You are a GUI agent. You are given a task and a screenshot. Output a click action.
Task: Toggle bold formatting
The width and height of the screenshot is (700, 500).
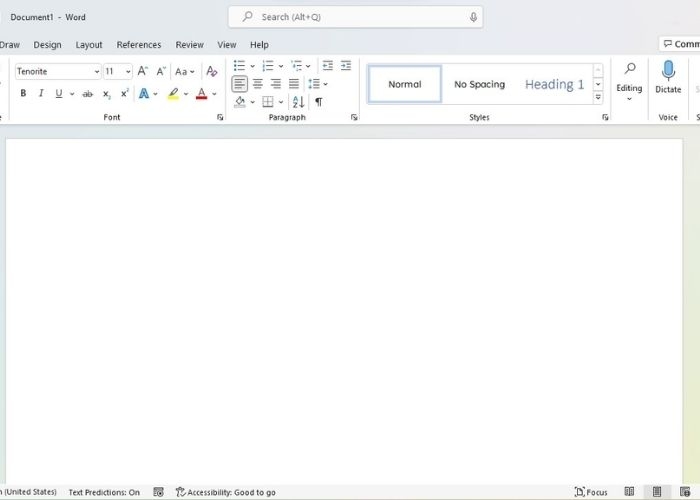(x=23, y=94)
